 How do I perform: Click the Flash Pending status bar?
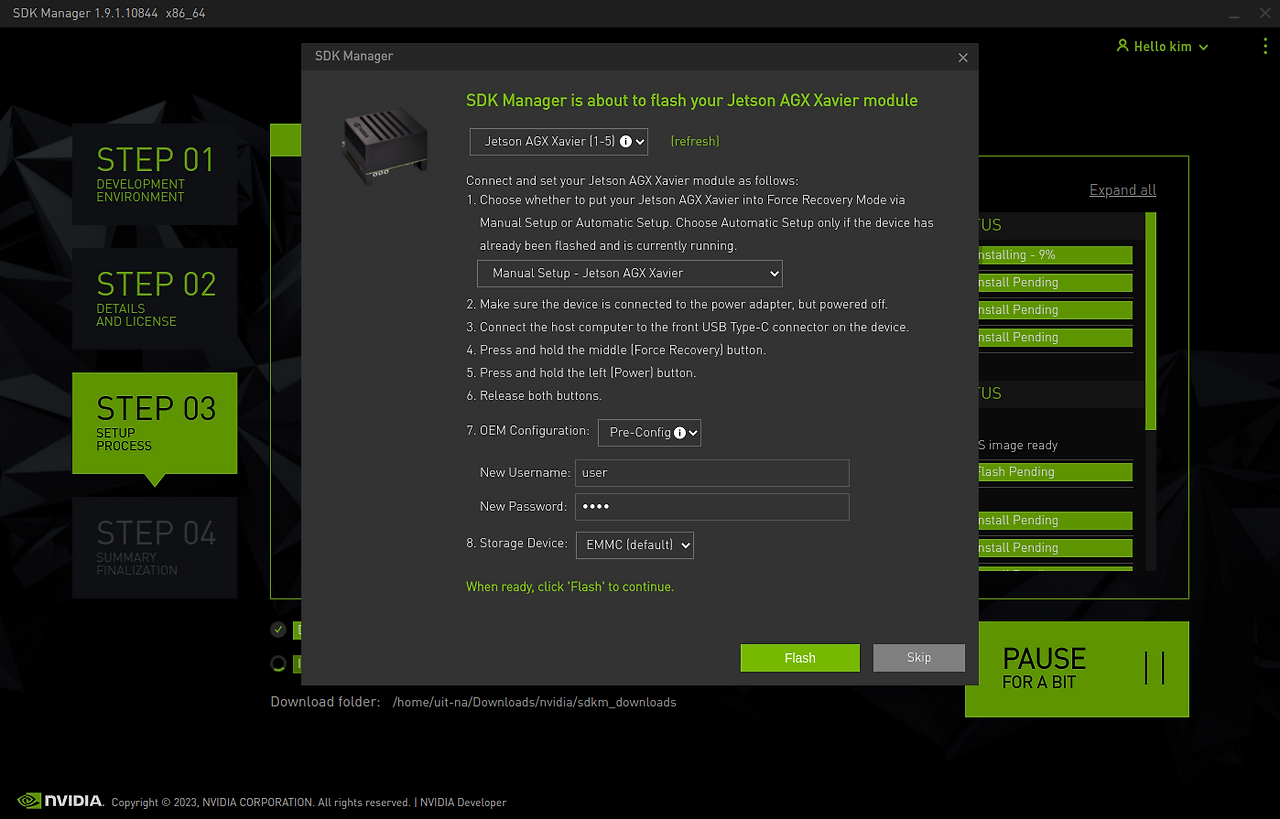pos(1055,472)
